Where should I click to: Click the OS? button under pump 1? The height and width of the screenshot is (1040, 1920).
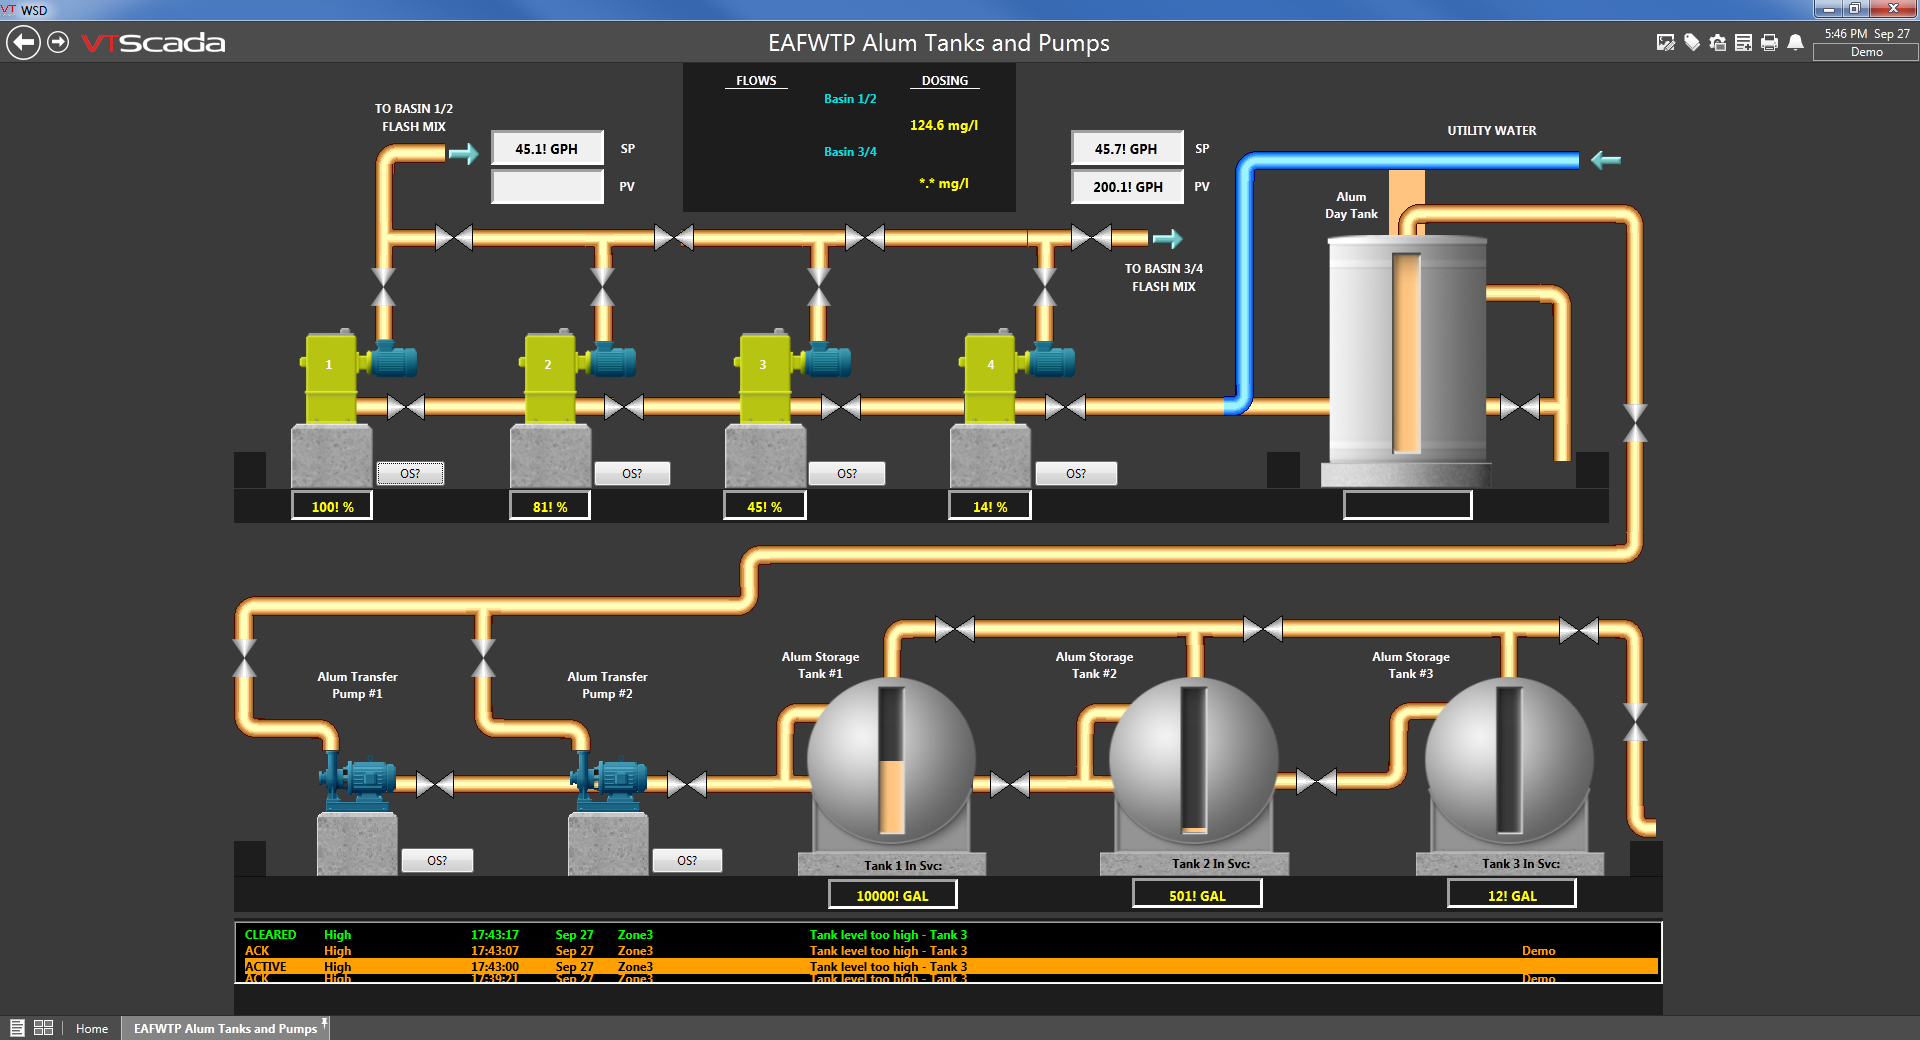[x=410, y=473]
